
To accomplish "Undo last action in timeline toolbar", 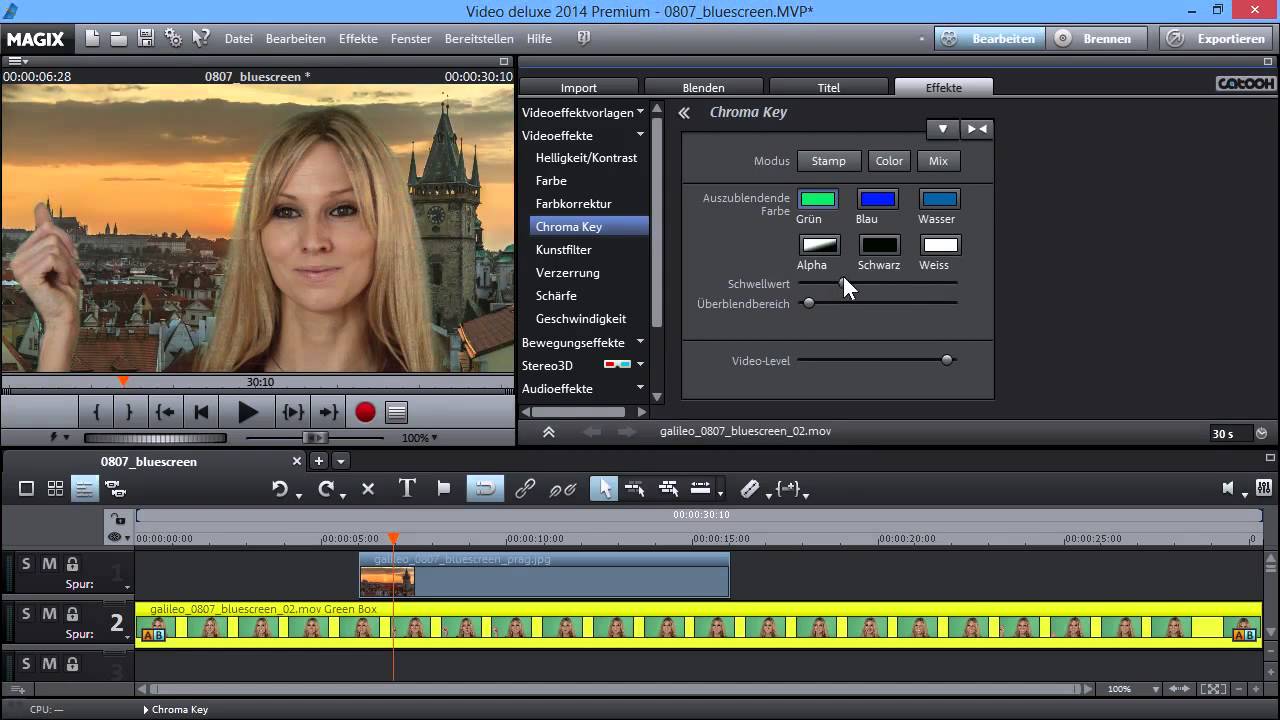I will (280, 489).
